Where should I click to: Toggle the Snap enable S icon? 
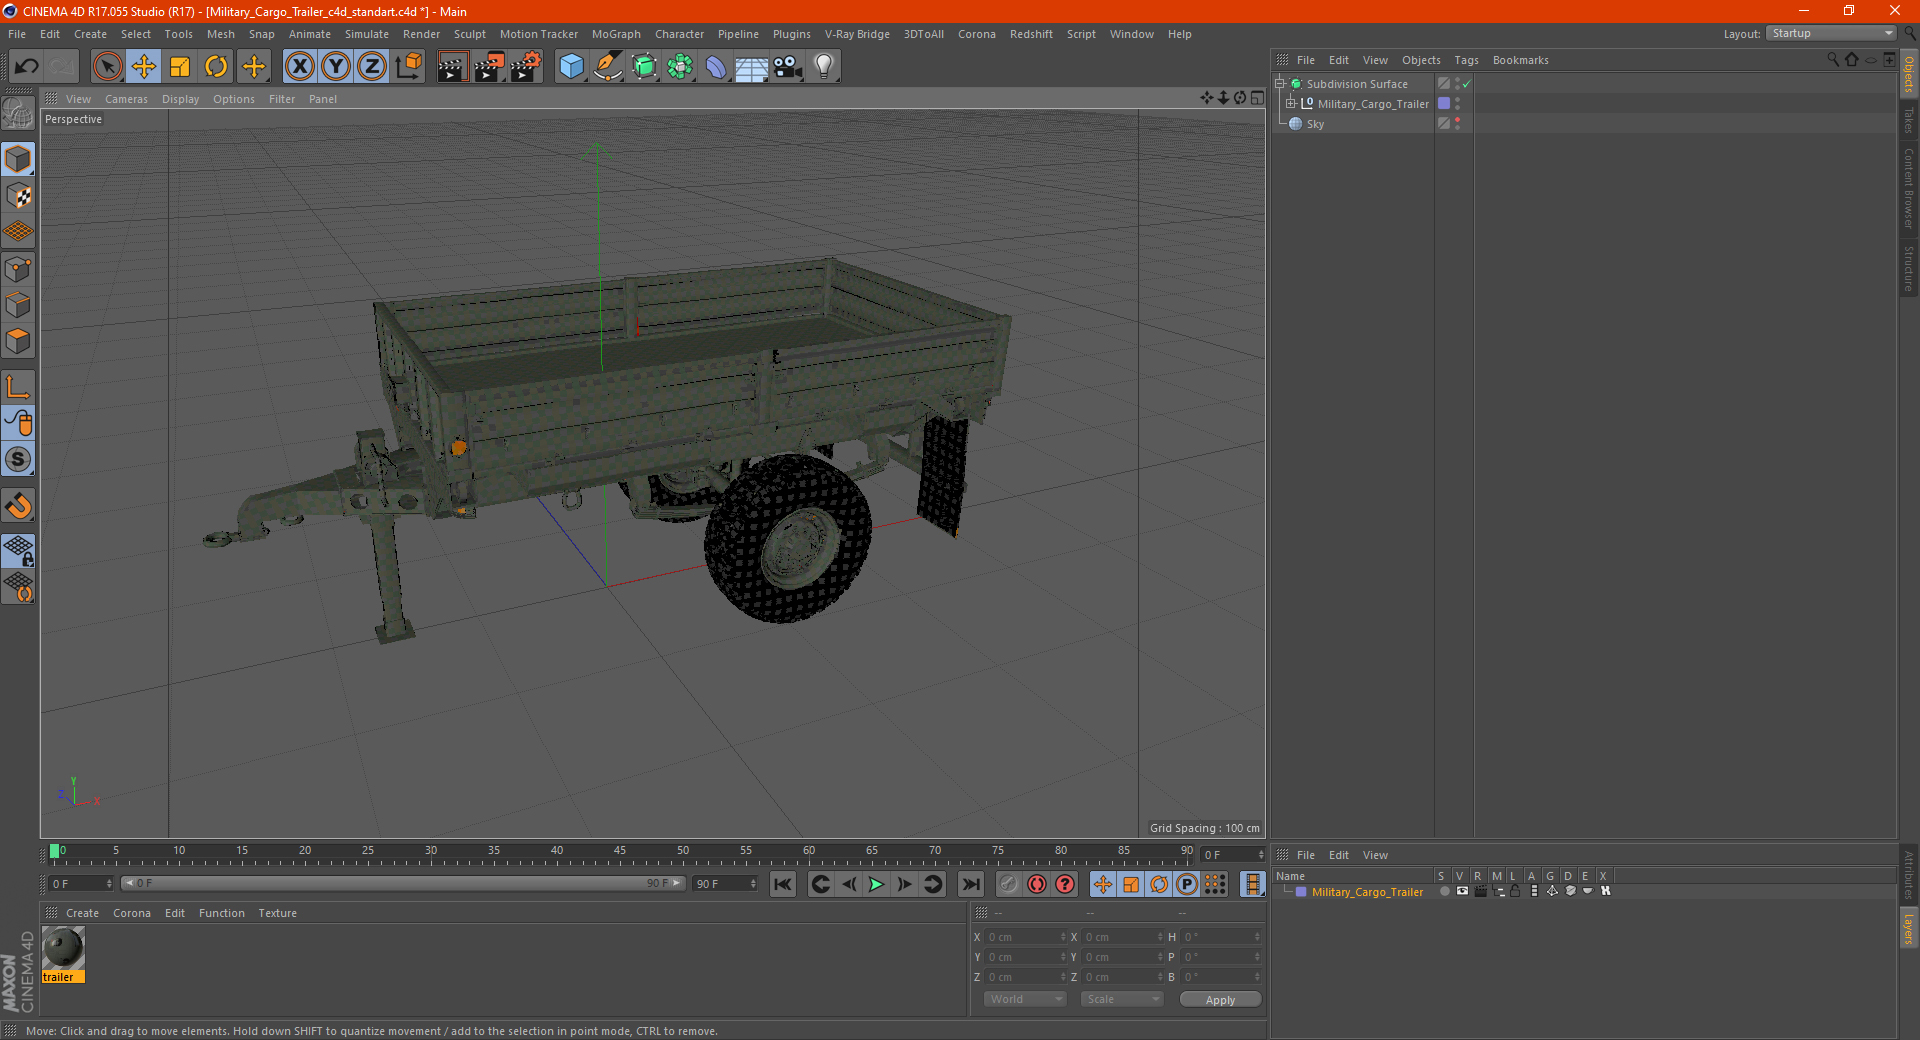pos(19,460)
